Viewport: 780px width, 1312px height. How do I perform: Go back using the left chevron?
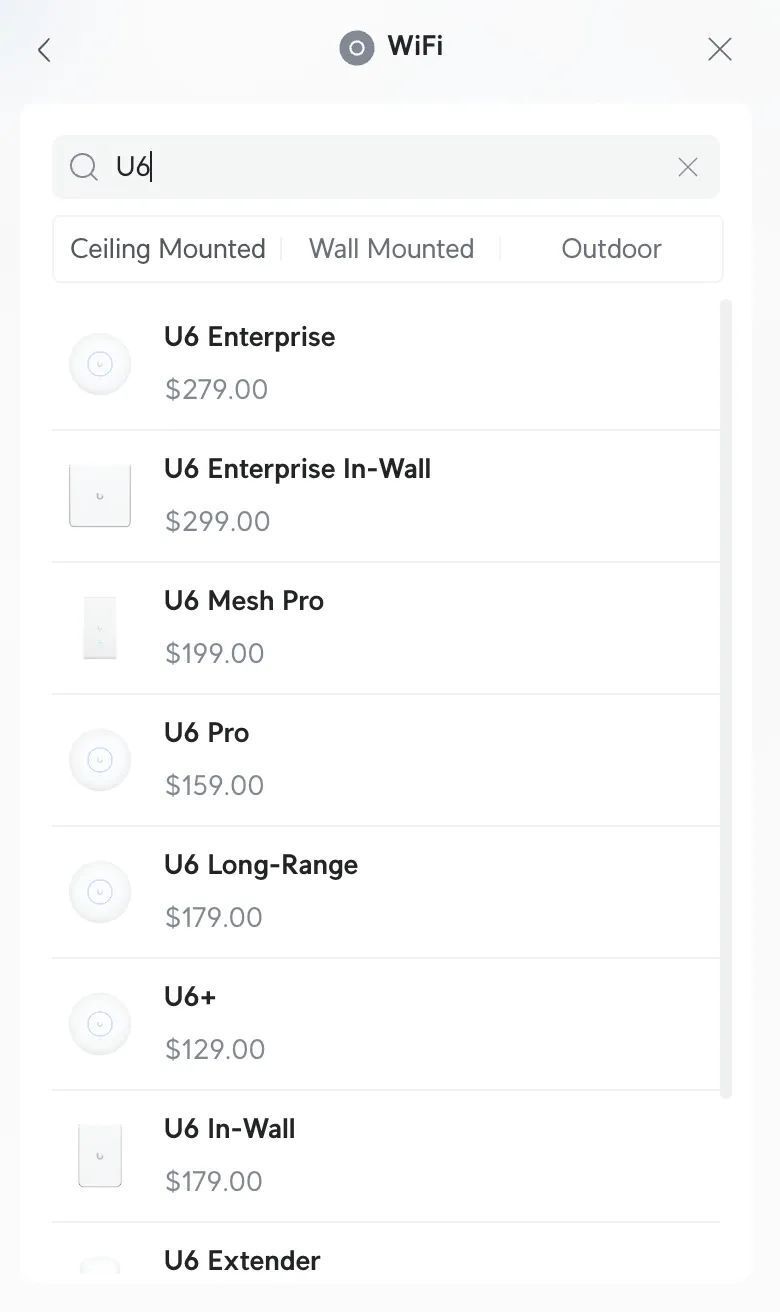[44, 50]
